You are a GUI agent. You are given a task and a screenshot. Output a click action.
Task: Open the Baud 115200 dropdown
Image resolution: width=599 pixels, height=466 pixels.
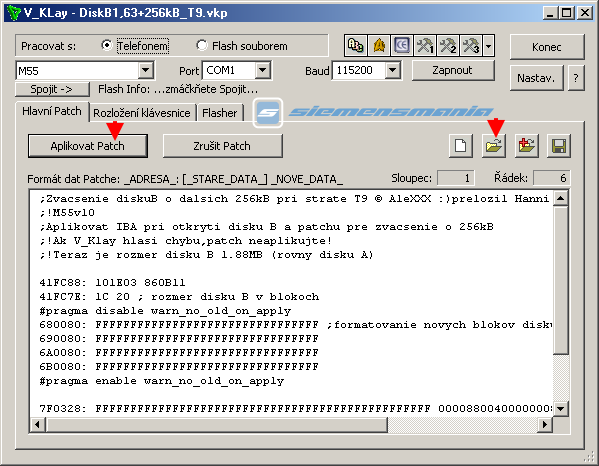coord(392,70)
